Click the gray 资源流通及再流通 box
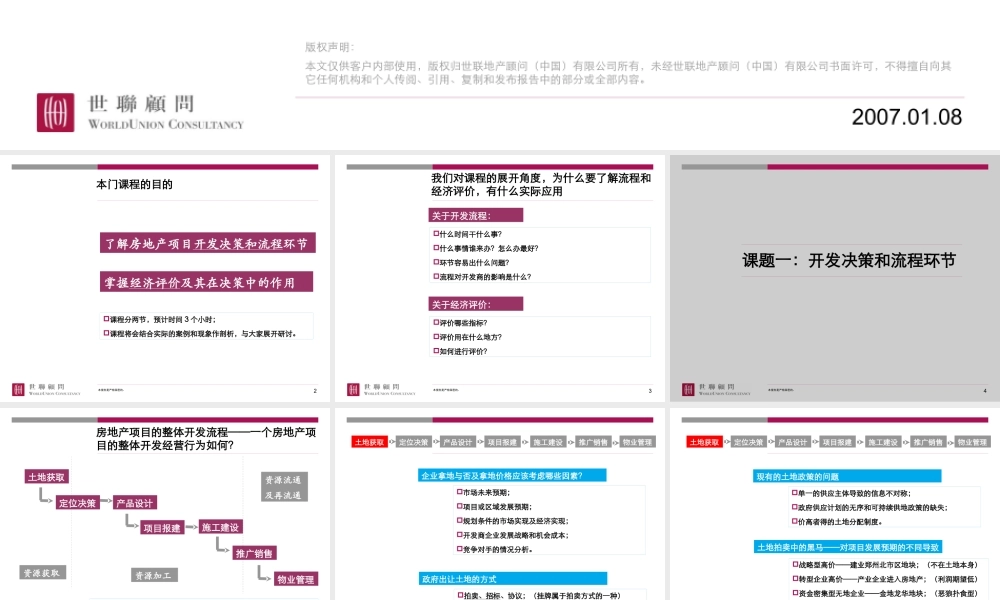The width and height of the screenshot is (1000, 600). (284, 487)
